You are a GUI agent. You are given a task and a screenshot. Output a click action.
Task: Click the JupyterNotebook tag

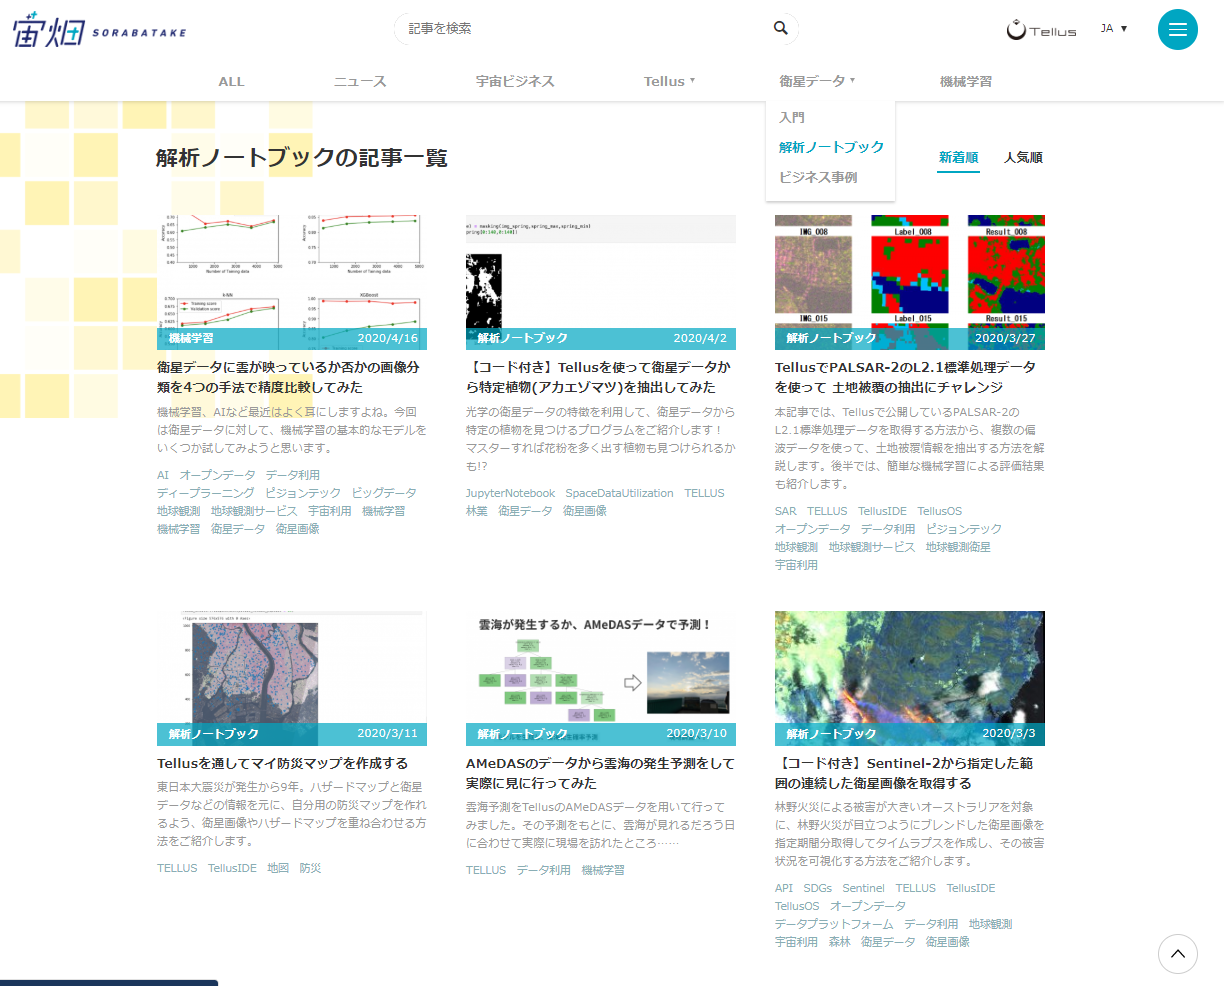click(x=510, y=493)
